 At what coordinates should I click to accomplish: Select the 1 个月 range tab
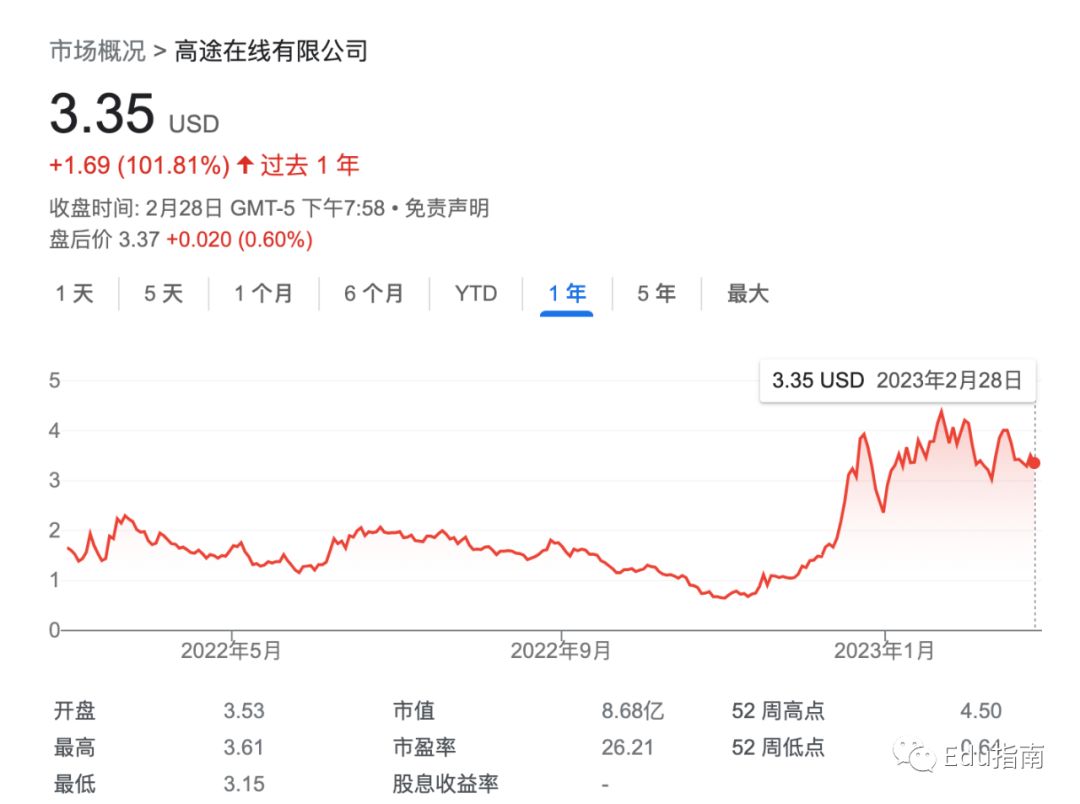(263, 294)
